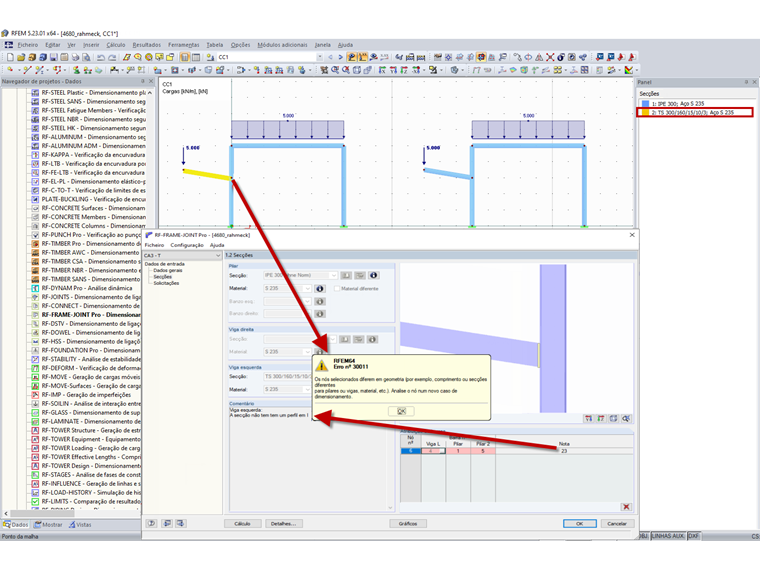Open Viga esquerda Material dropdown
760x570 pixels.
pos(307,389)
